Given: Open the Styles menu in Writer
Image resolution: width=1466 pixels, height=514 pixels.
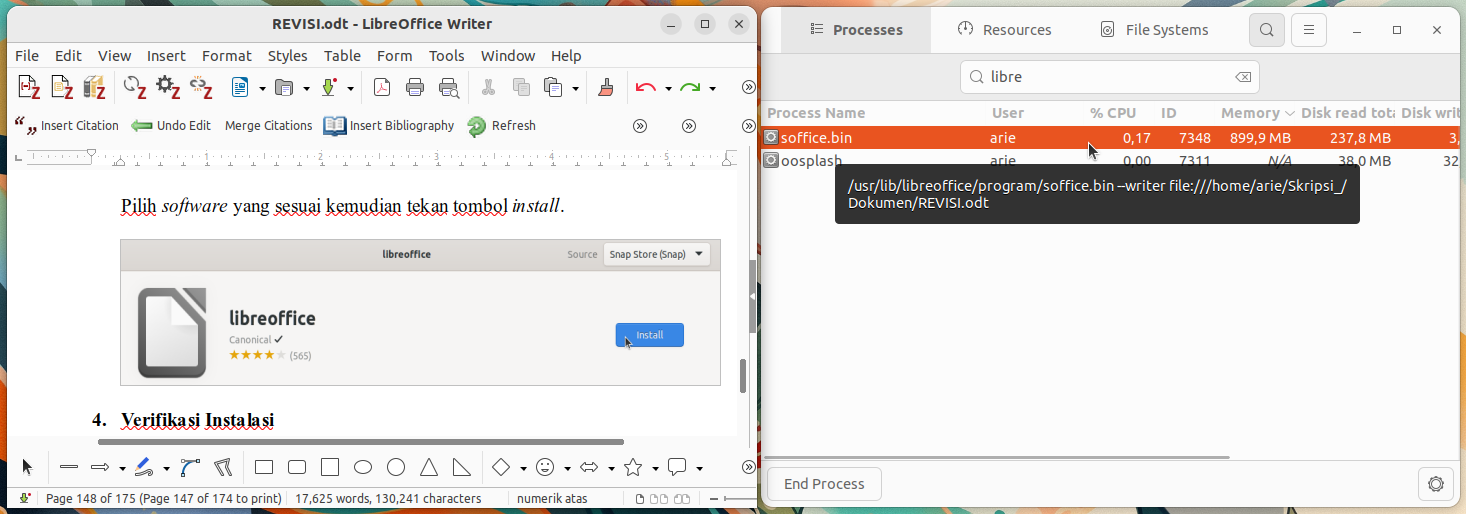Looking at the screenshot, I should click(288, 56).
